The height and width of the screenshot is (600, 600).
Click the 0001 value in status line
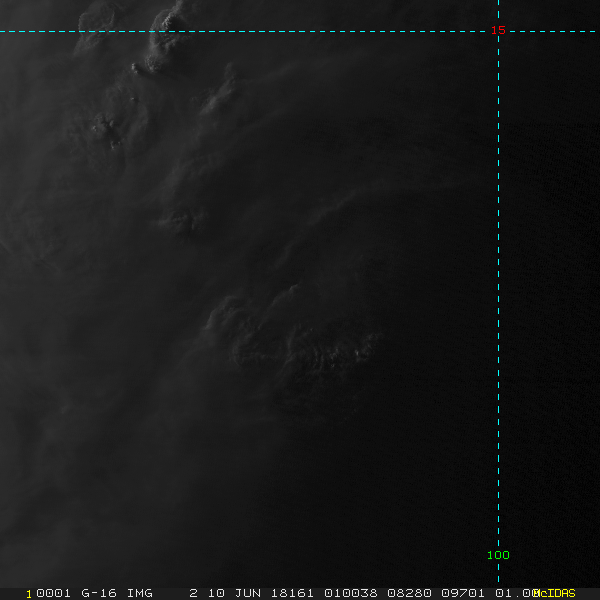point(53,593)
